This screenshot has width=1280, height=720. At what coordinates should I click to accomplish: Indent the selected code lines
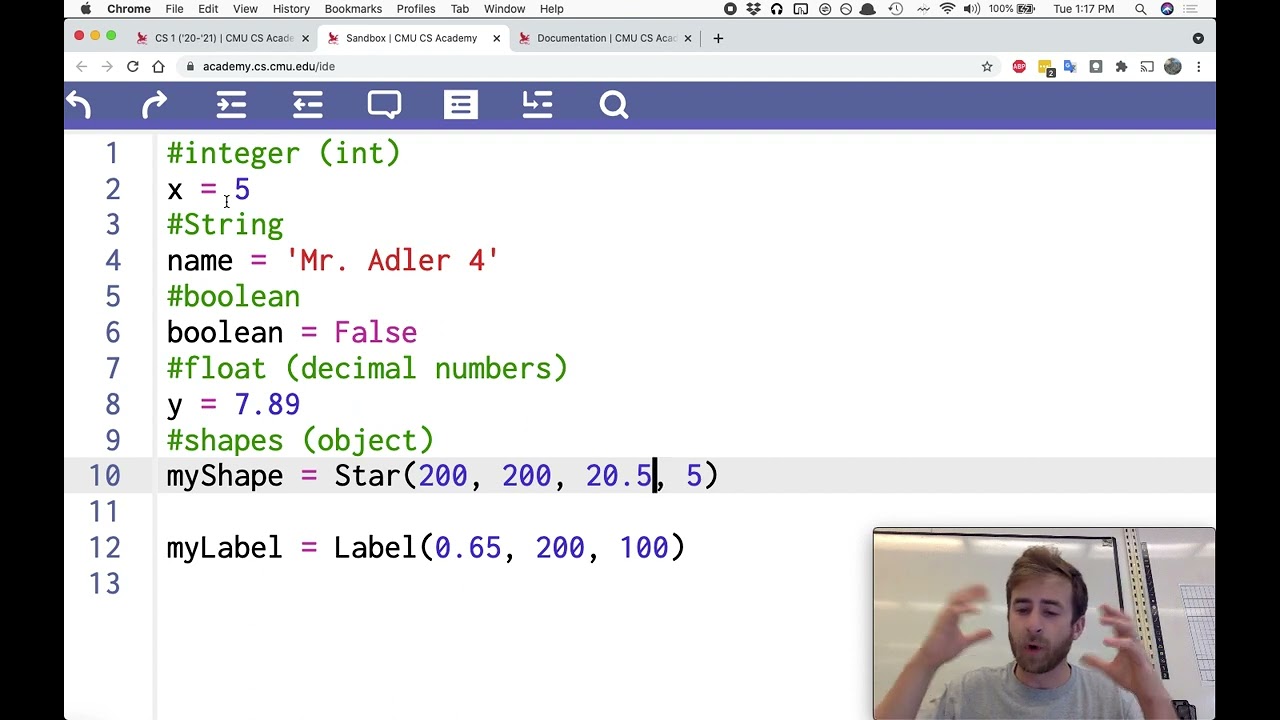tap(231, 105)
